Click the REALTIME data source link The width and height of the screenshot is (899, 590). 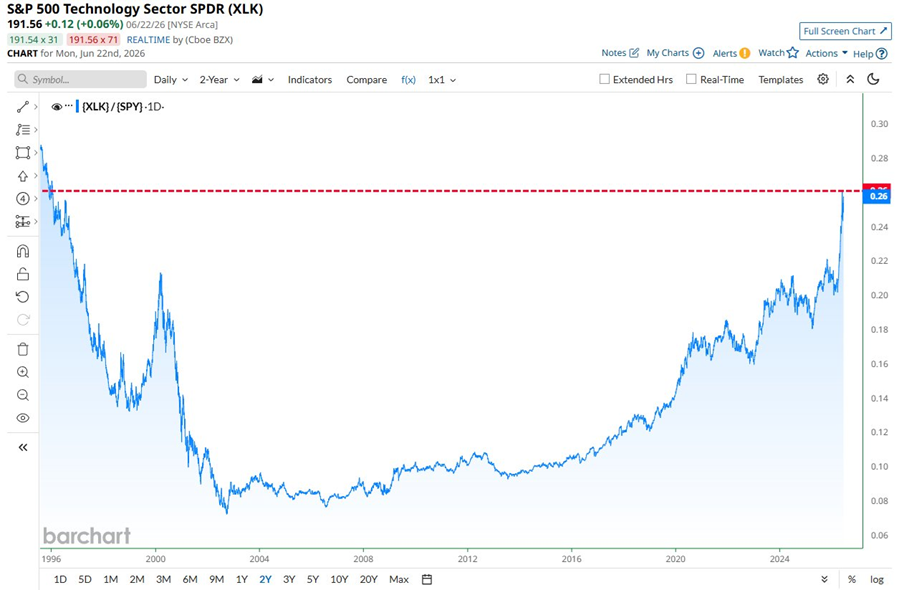tap(148, 40)
